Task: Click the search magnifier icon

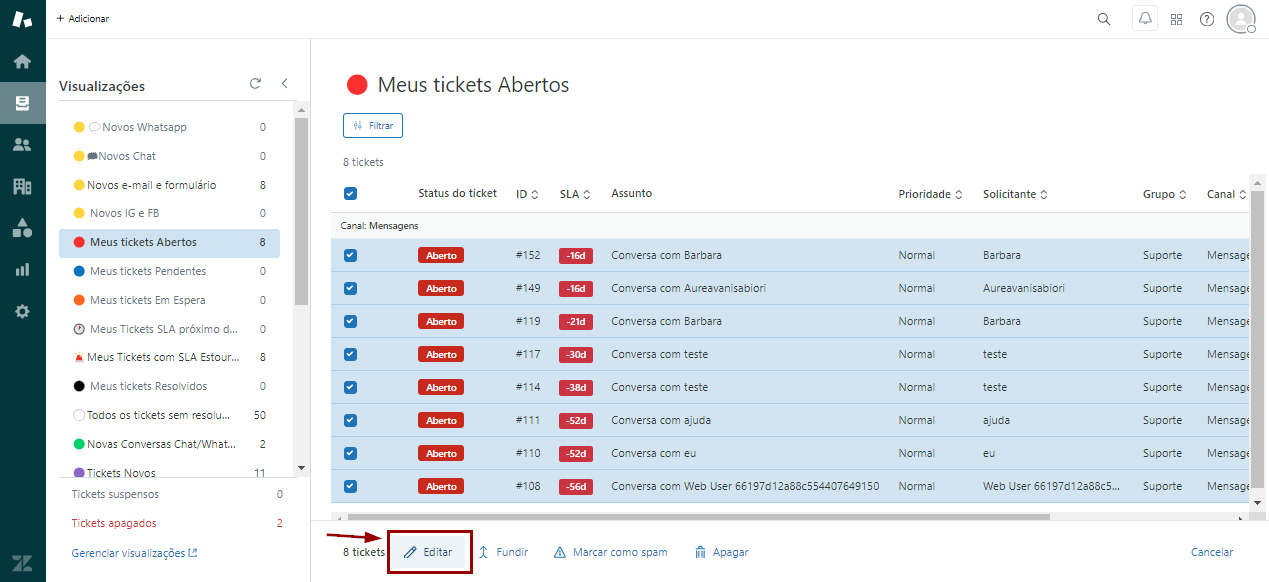Action: [1104, 19]
